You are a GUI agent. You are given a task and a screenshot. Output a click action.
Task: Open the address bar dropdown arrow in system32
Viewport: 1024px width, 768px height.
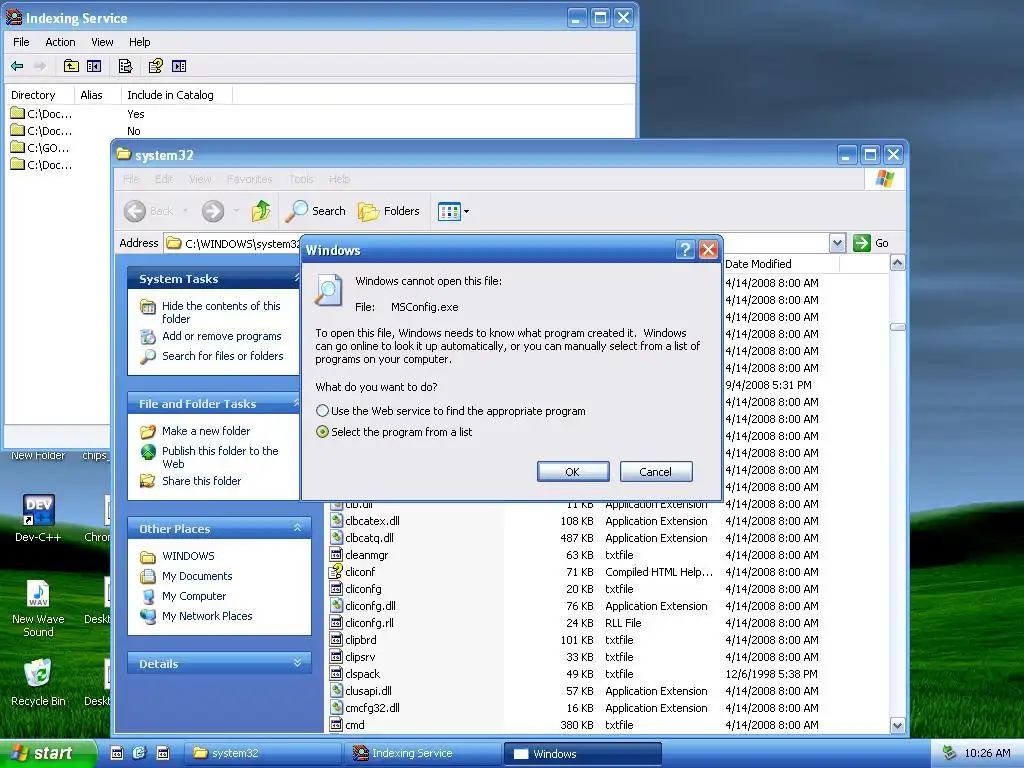click(837, 243)
